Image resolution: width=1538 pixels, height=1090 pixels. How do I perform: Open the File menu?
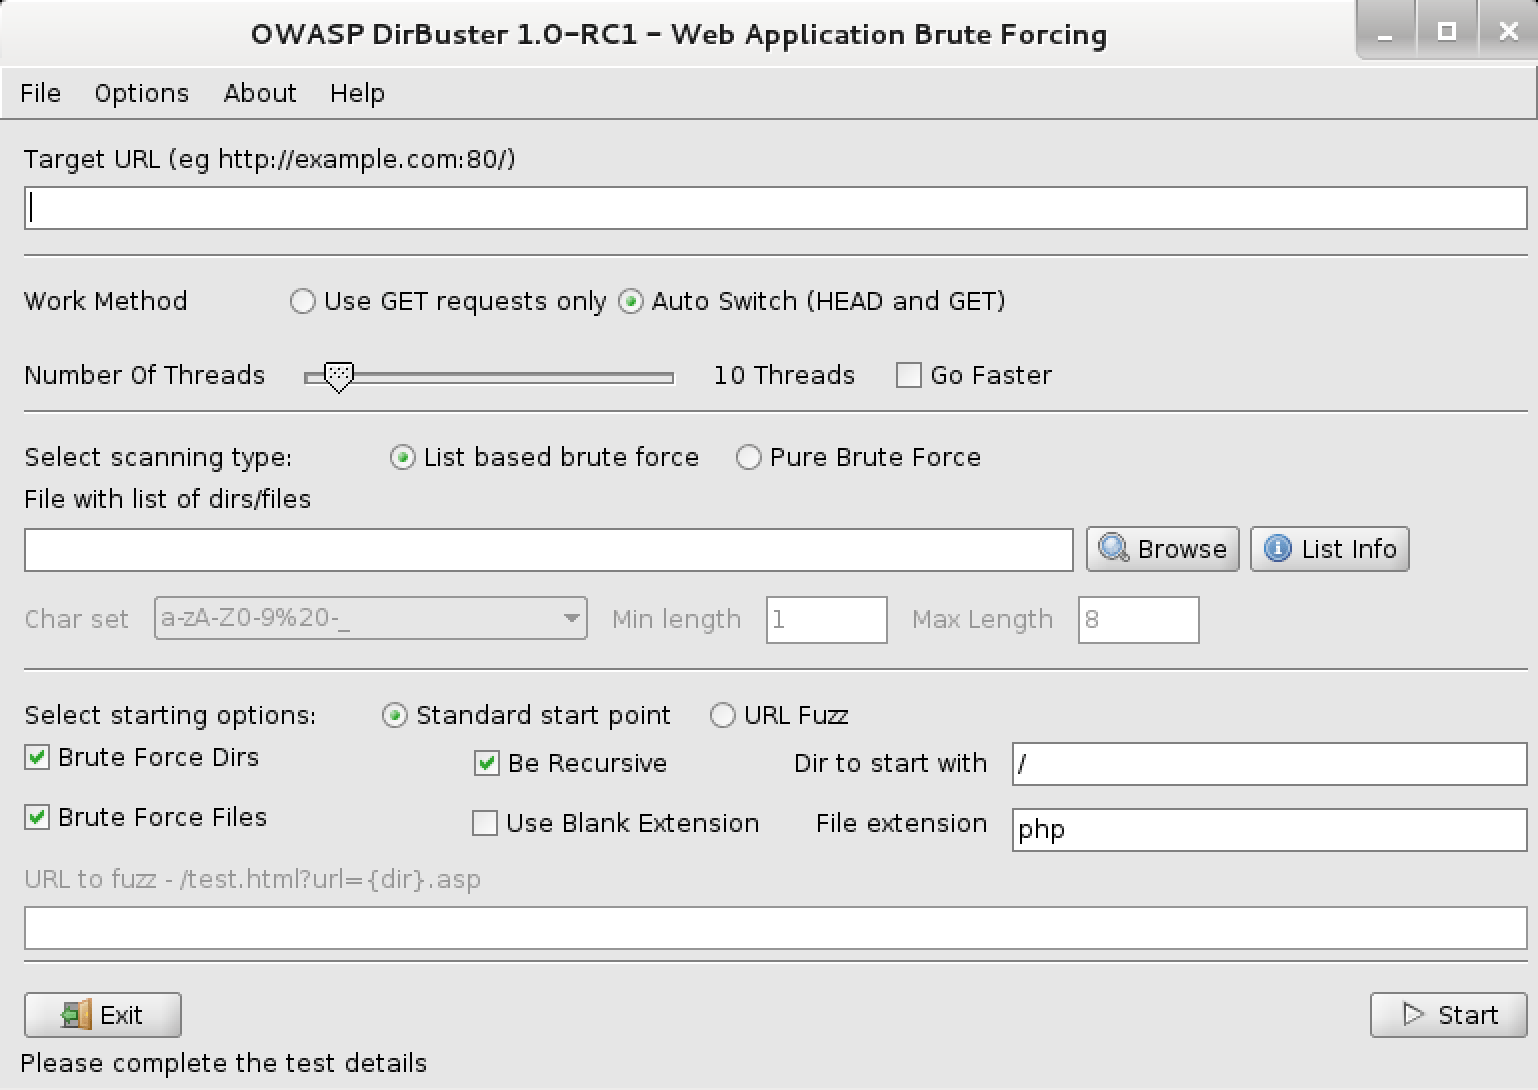click(x=40, y=93)
